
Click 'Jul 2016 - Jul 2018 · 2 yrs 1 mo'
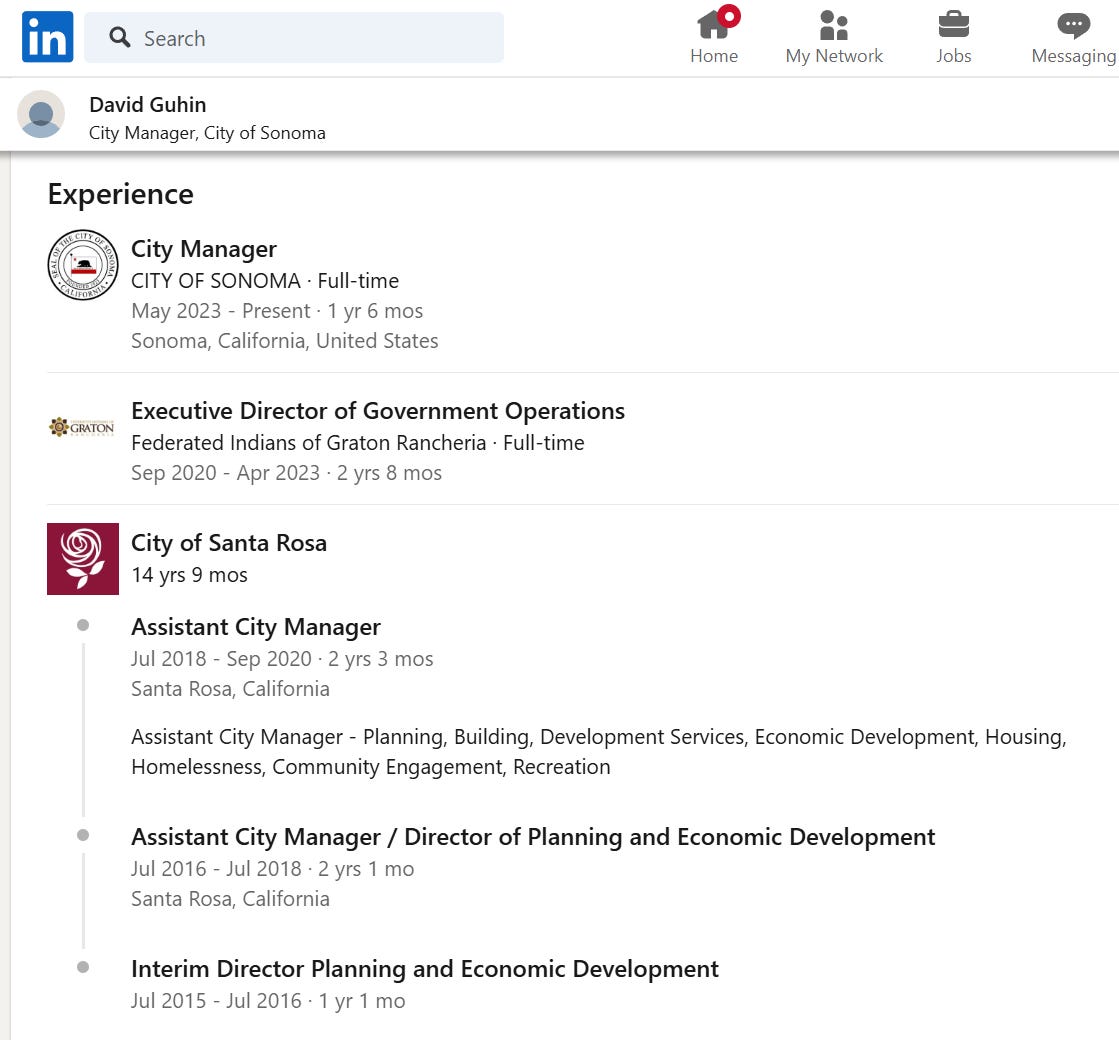click(273, 869)
